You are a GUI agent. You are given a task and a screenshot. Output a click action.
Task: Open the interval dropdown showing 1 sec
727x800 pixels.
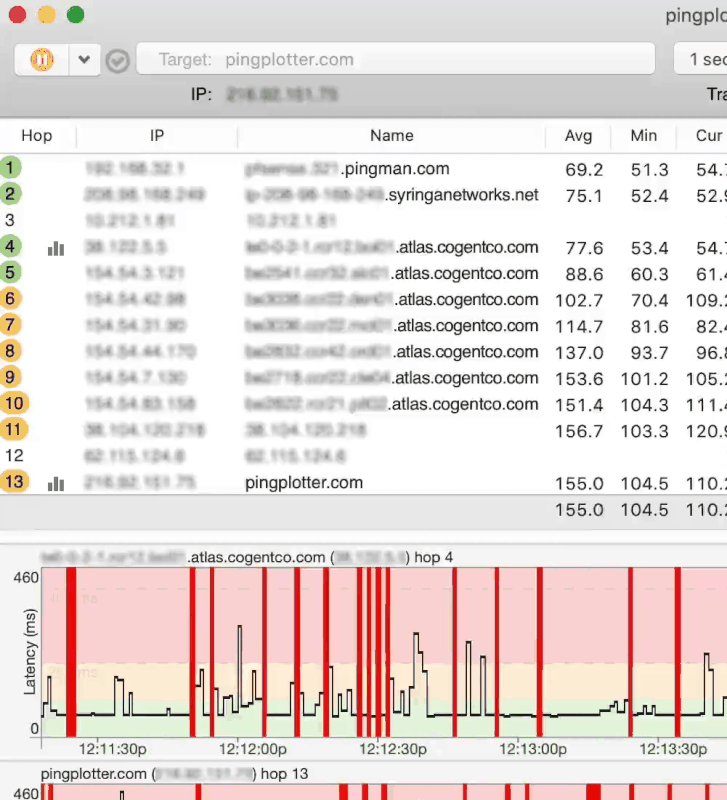700,59
